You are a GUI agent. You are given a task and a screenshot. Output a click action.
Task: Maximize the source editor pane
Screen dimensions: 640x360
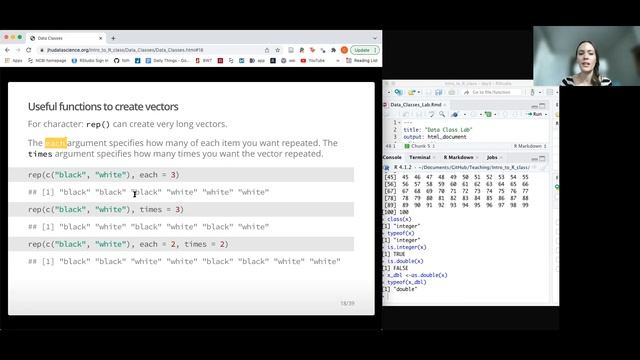pos(542,105)
